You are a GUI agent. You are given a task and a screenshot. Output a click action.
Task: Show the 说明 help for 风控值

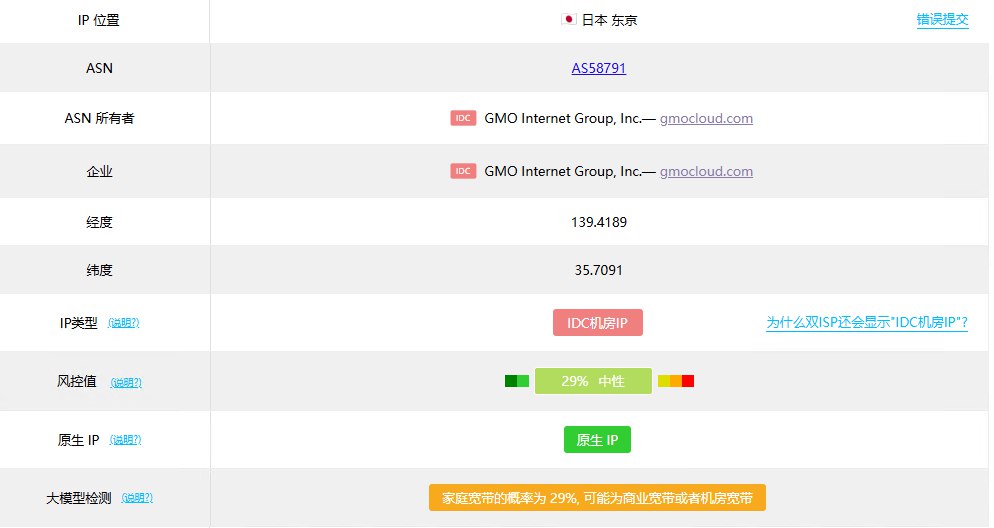(x=125, y=382)
